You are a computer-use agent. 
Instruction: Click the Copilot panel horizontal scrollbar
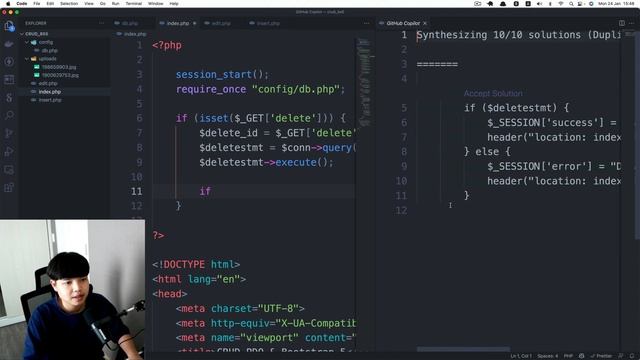pyautogui.click(x=463, y=349)
